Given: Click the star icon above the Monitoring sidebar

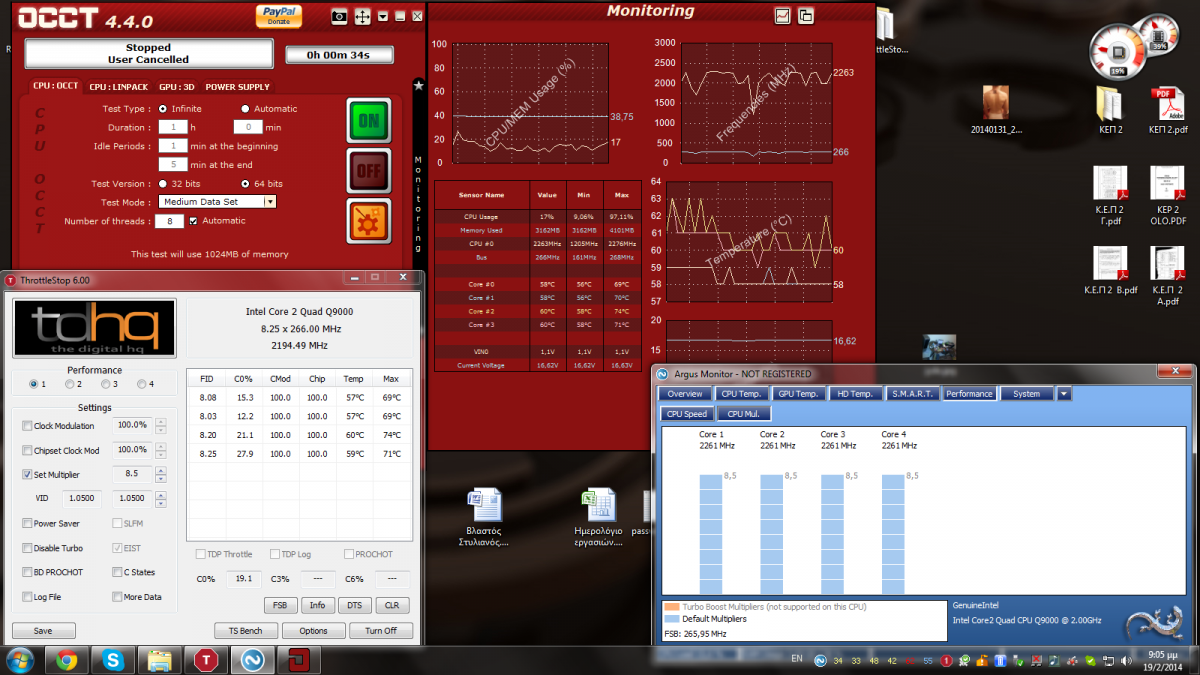Looking at the screenshot, I should (418, 86).
